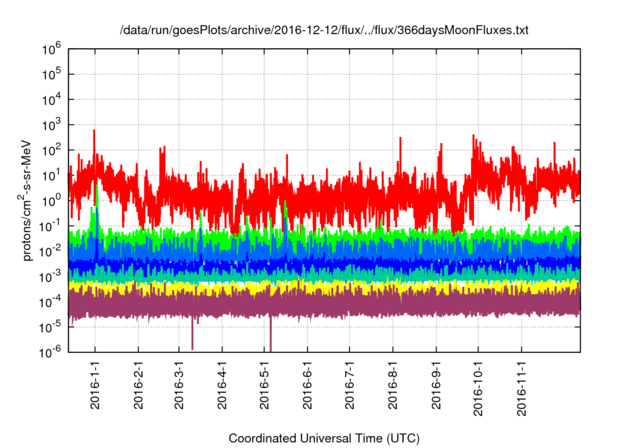Viewport: 640px width, 448px height.
Task: Click the y-axis tick label 10^0
Action: point(52,200)
